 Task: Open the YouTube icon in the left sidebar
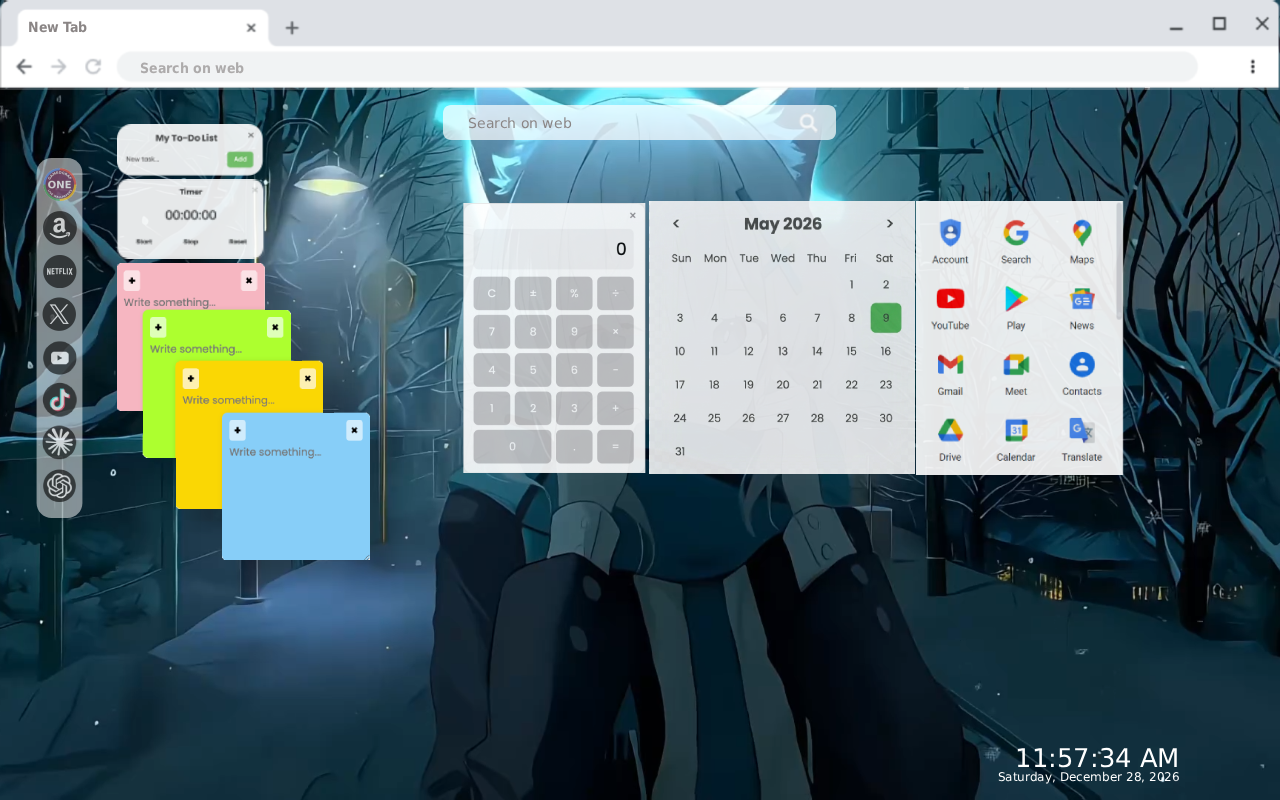[60, 357]
